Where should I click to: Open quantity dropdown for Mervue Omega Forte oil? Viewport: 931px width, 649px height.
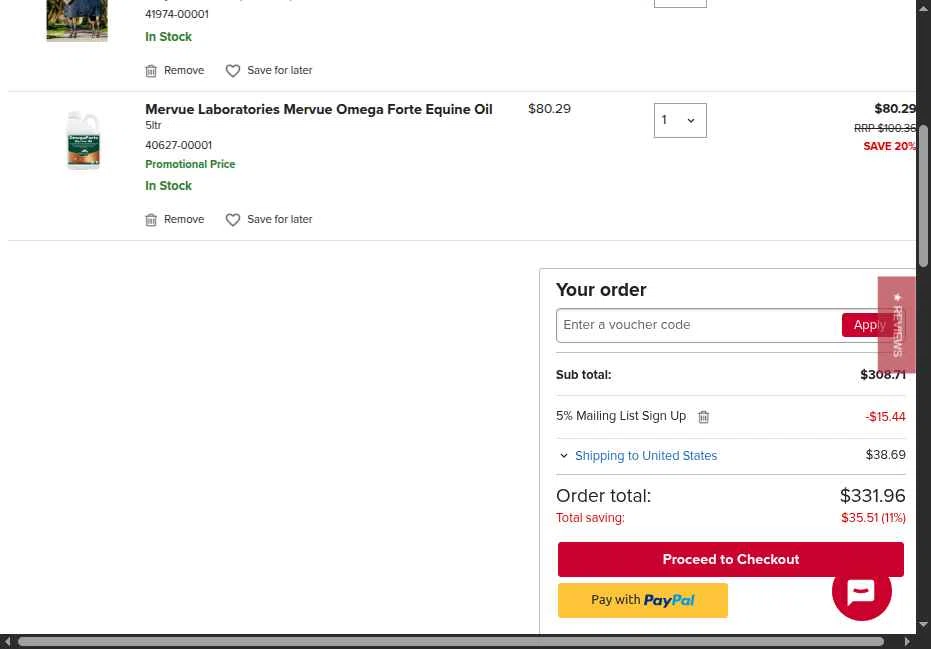(680, 121)
